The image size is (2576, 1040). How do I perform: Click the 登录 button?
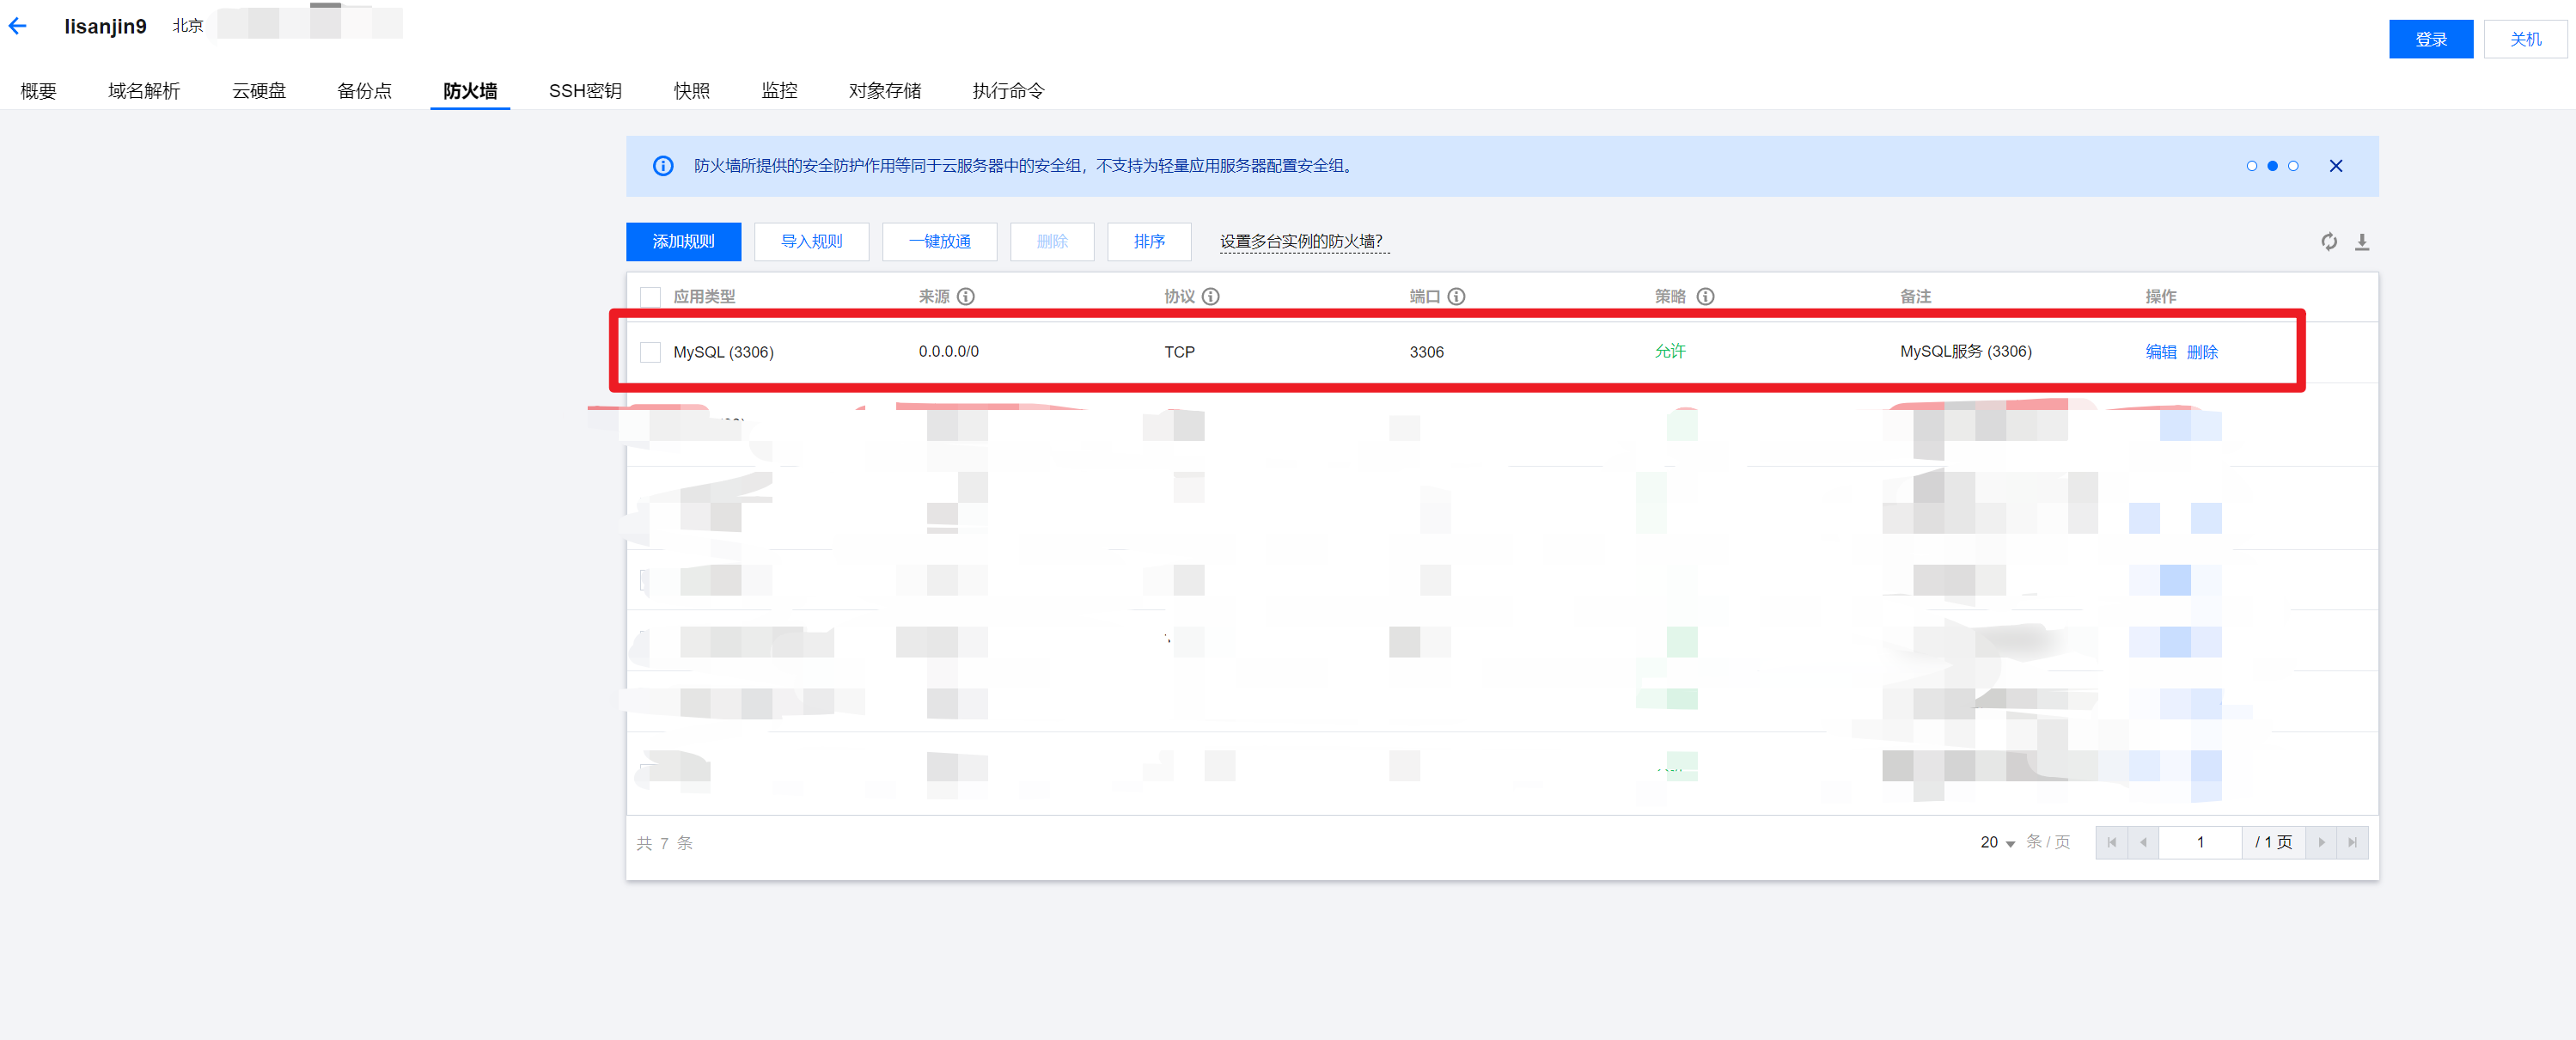tap(2431, 40)
